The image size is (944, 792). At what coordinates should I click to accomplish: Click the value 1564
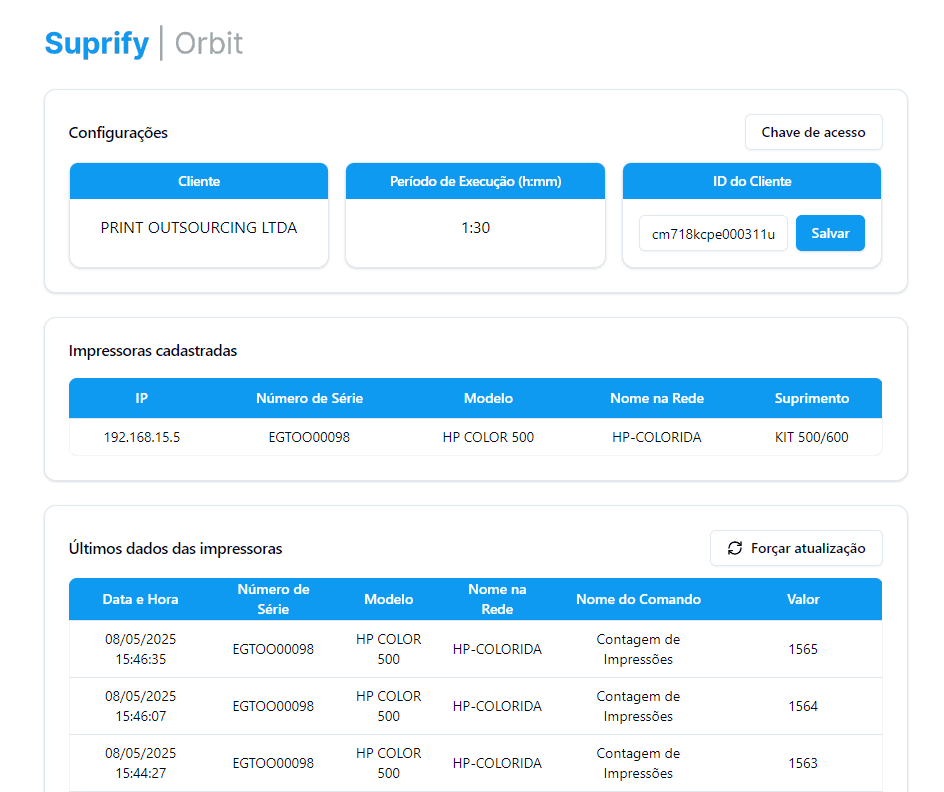pos(803,706)
